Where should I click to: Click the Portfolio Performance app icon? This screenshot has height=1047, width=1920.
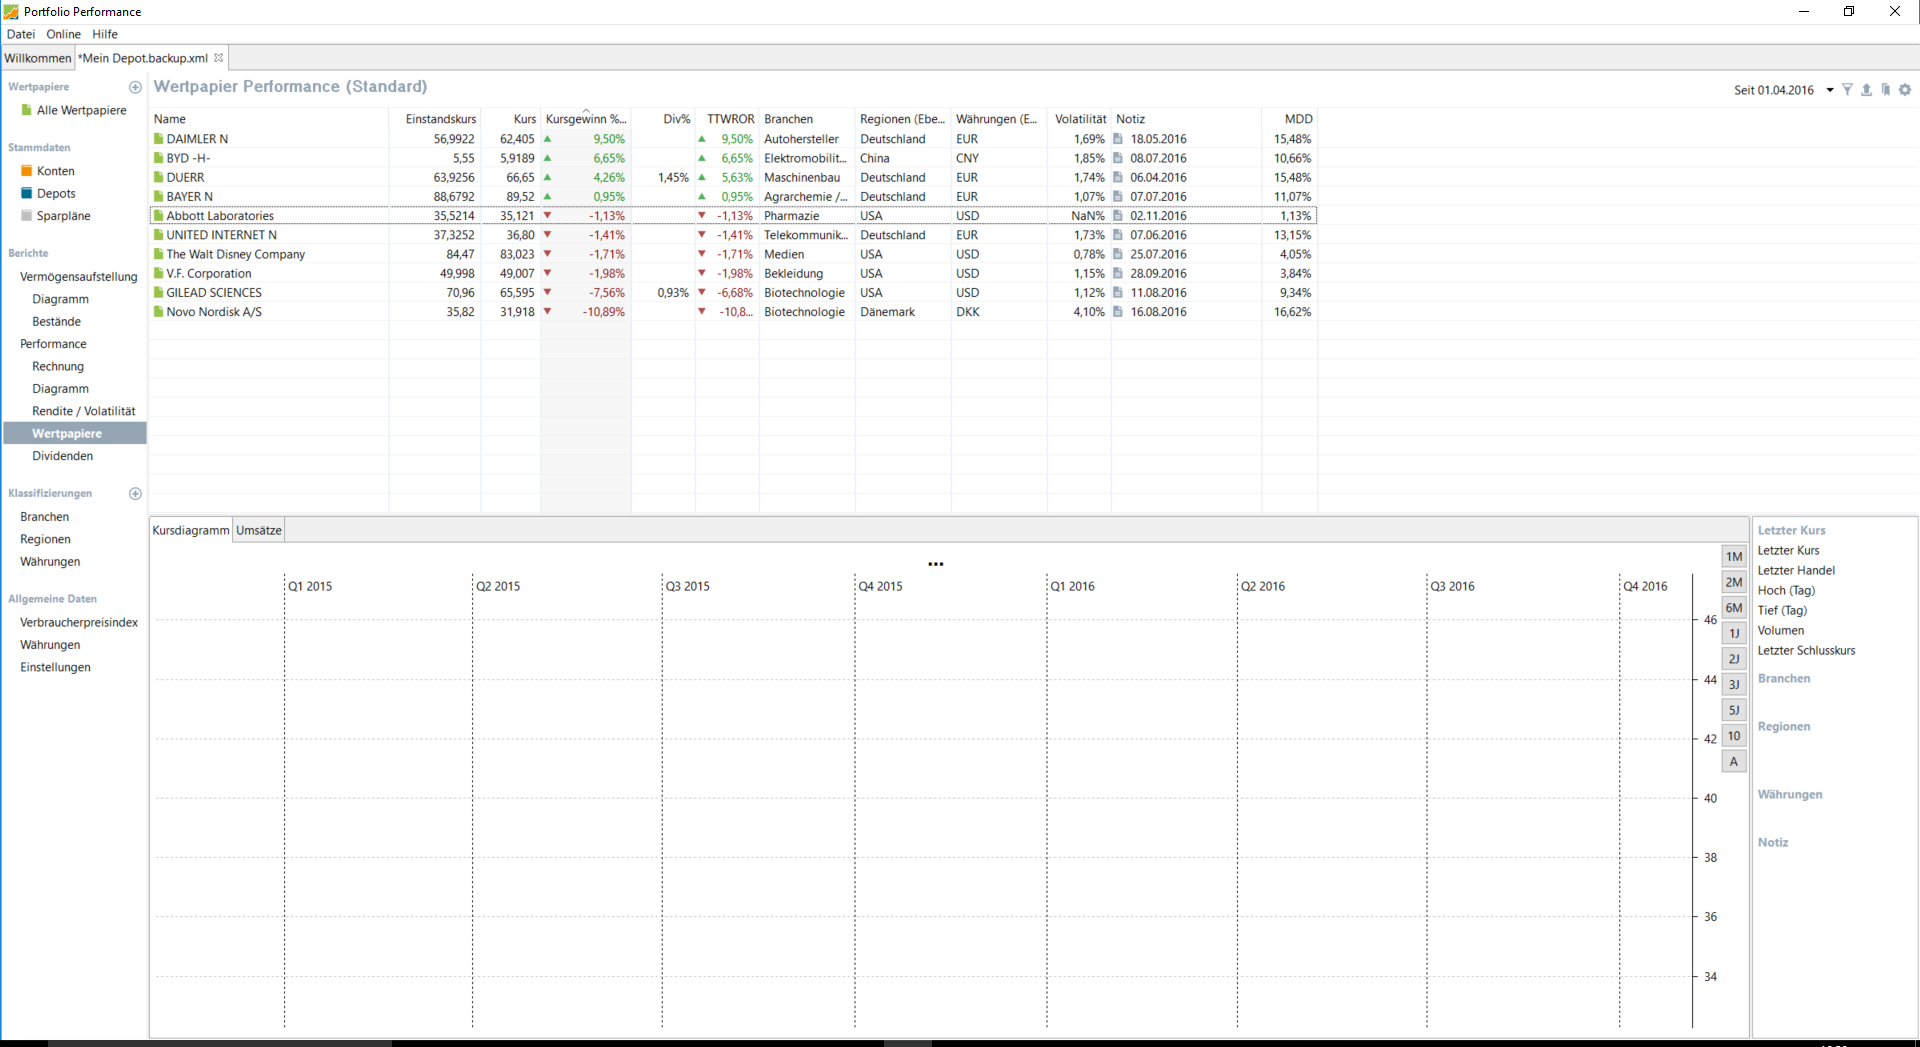click(x=11, y=11)
